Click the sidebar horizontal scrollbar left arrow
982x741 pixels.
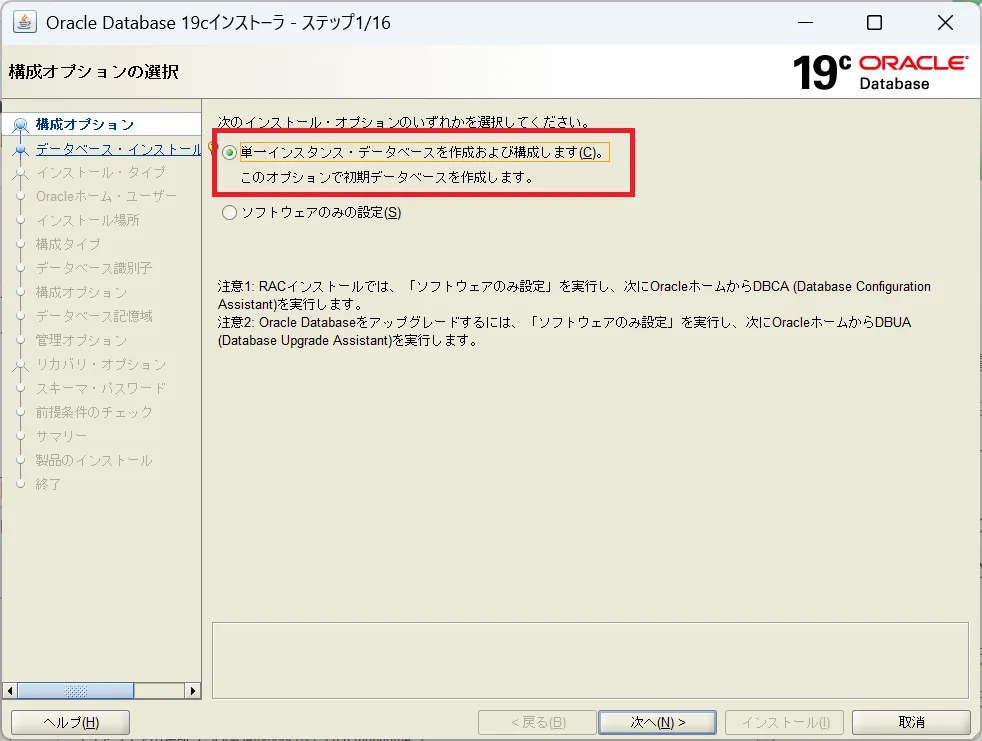tap(9, 690)
